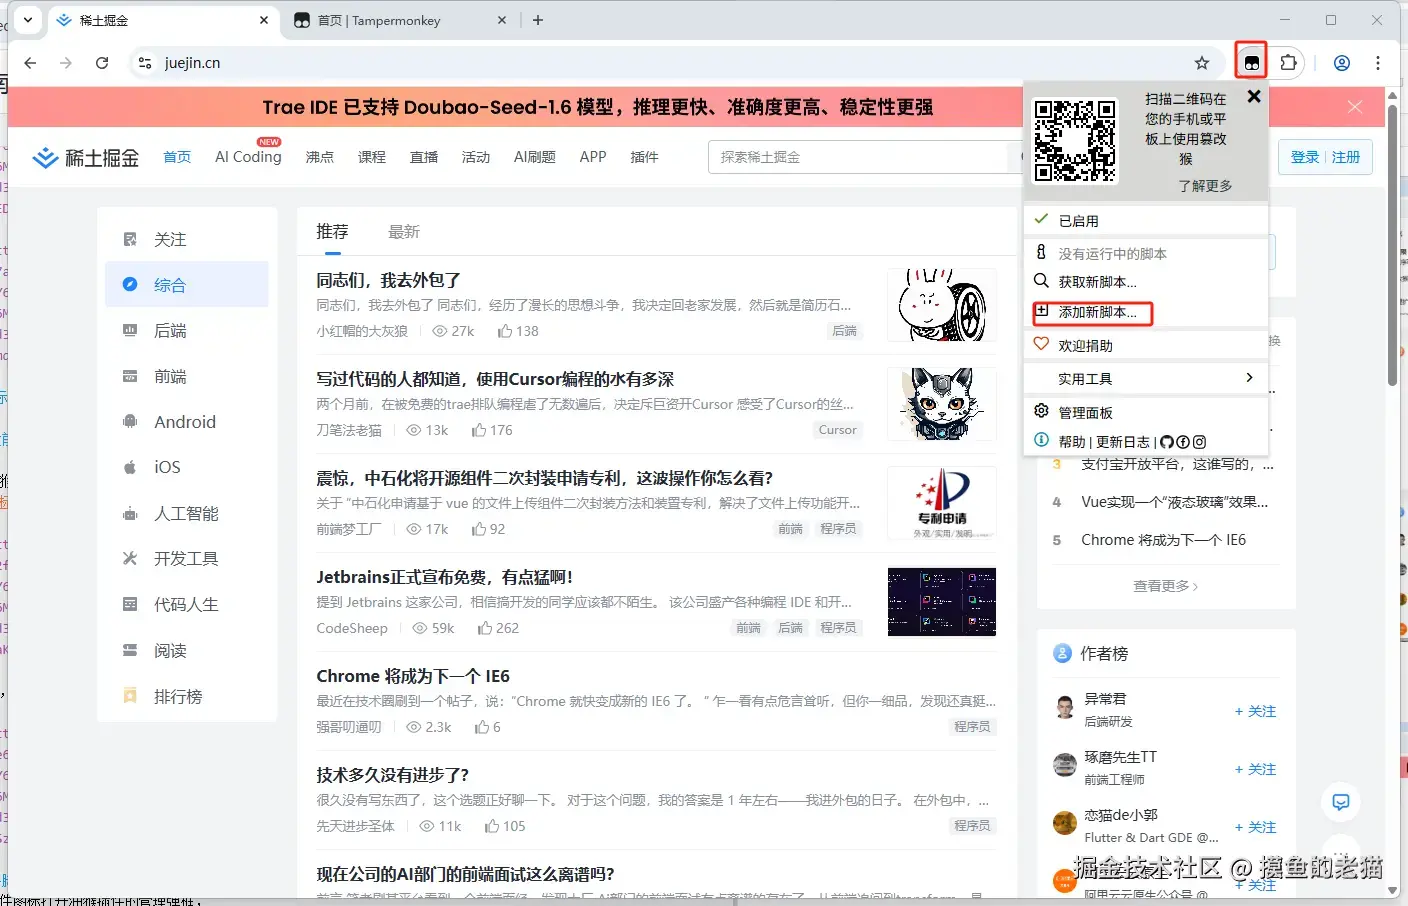The height and width of the screenshot is (906, 1408).
Task: Open the tab search dropdown arrow
Action: click(x=27, y=19)
